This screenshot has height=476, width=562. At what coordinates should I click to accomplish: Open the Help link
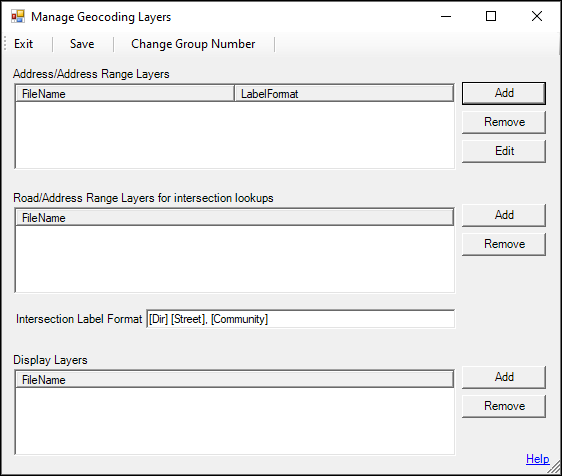pyautogui.click(x=537, y=459)
